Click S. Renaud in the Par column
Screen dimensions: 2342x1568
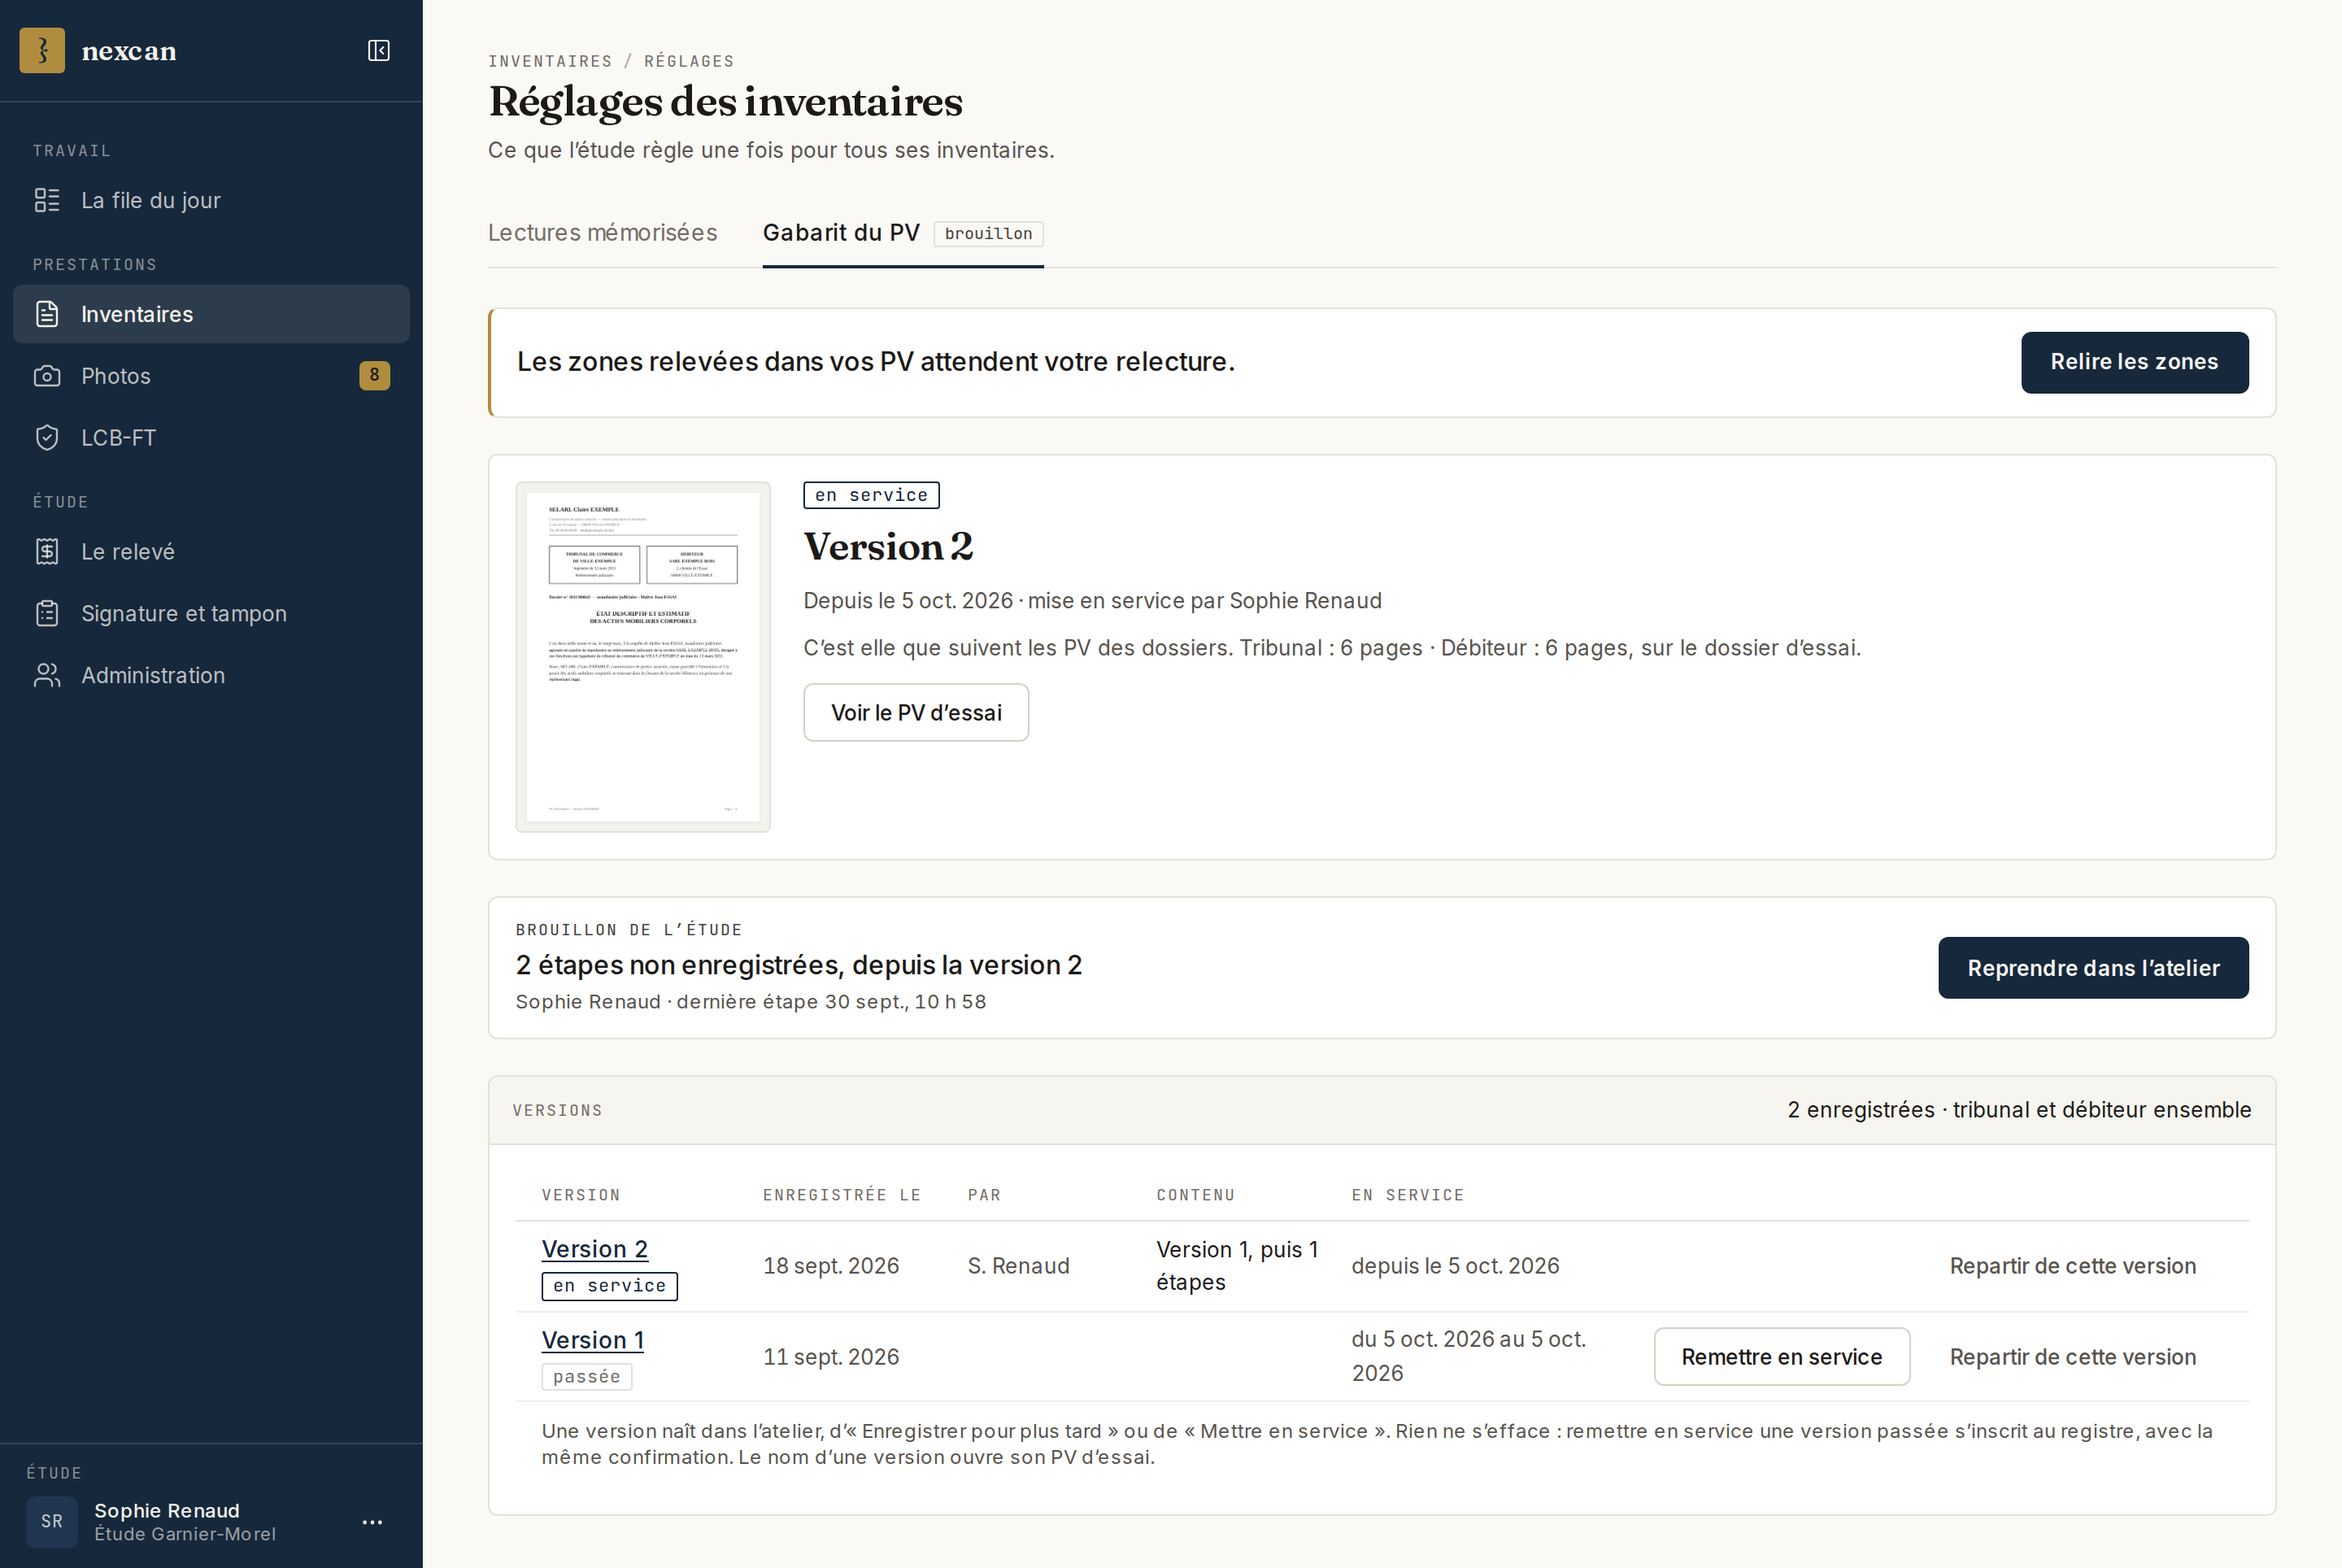[1019, 1266]
